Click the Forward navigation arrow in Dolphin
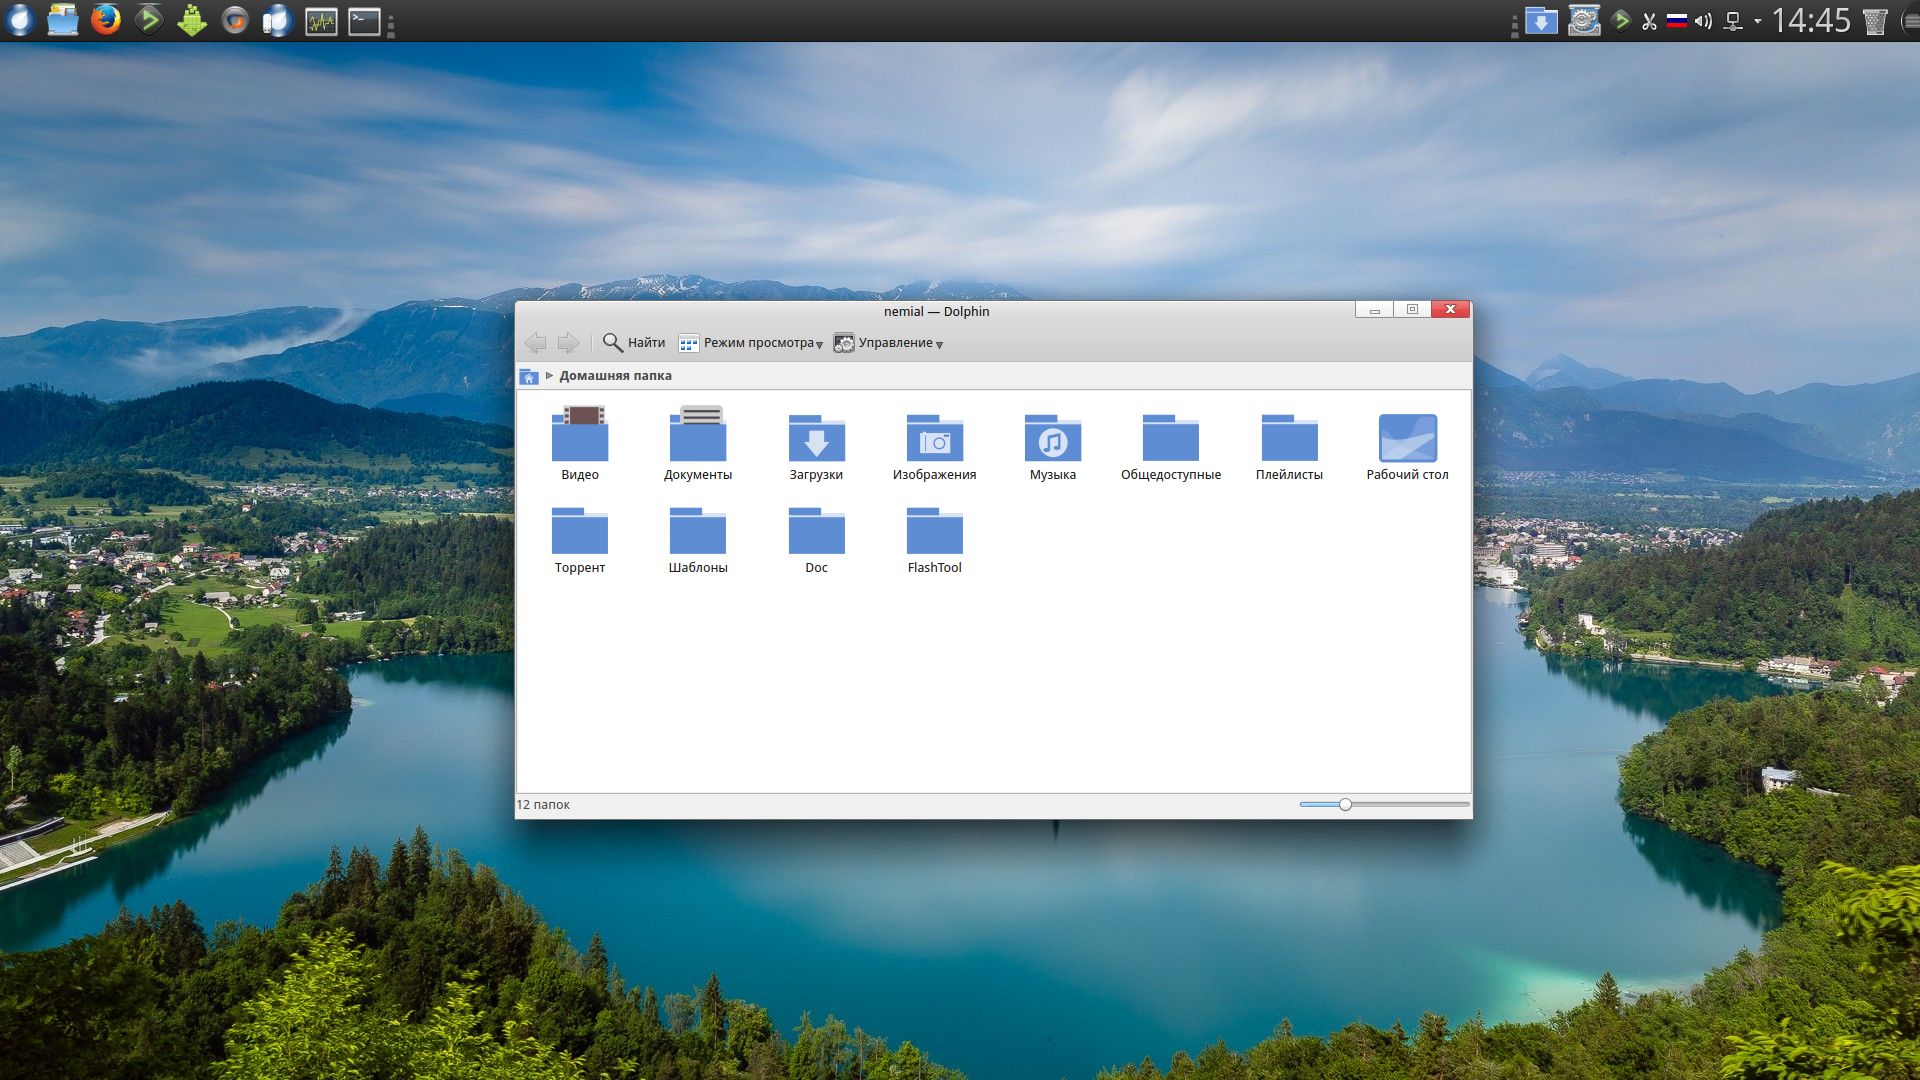 tap(568, 343)
